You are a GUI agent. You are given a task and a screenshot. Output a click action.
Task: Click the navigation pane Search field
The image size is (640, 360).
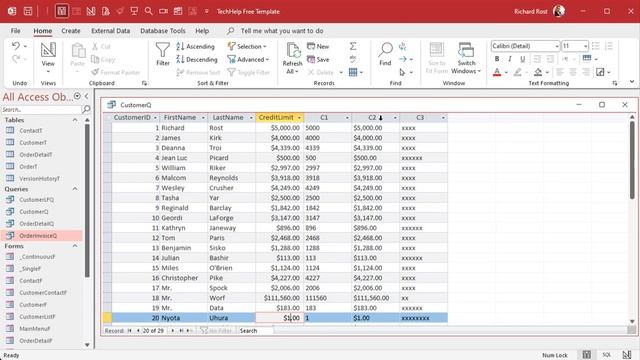[41, 109]
